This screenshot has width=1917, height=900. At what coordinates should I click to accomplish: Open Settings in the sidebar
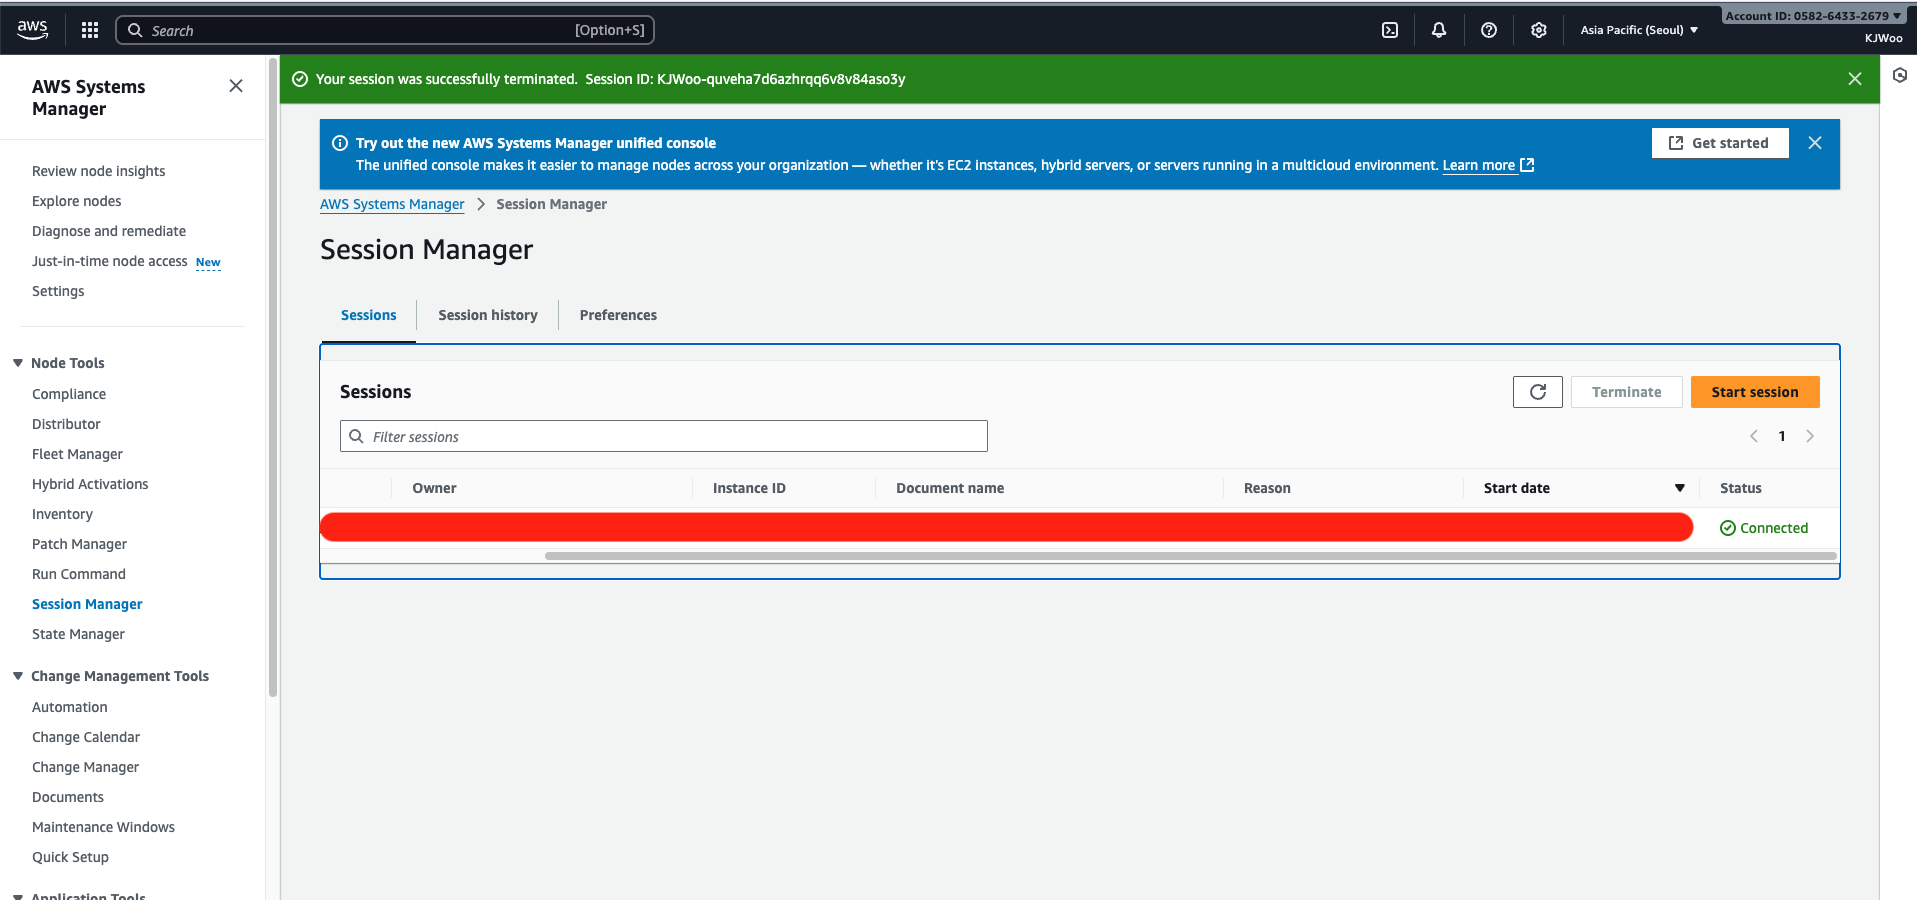[58, 291]
